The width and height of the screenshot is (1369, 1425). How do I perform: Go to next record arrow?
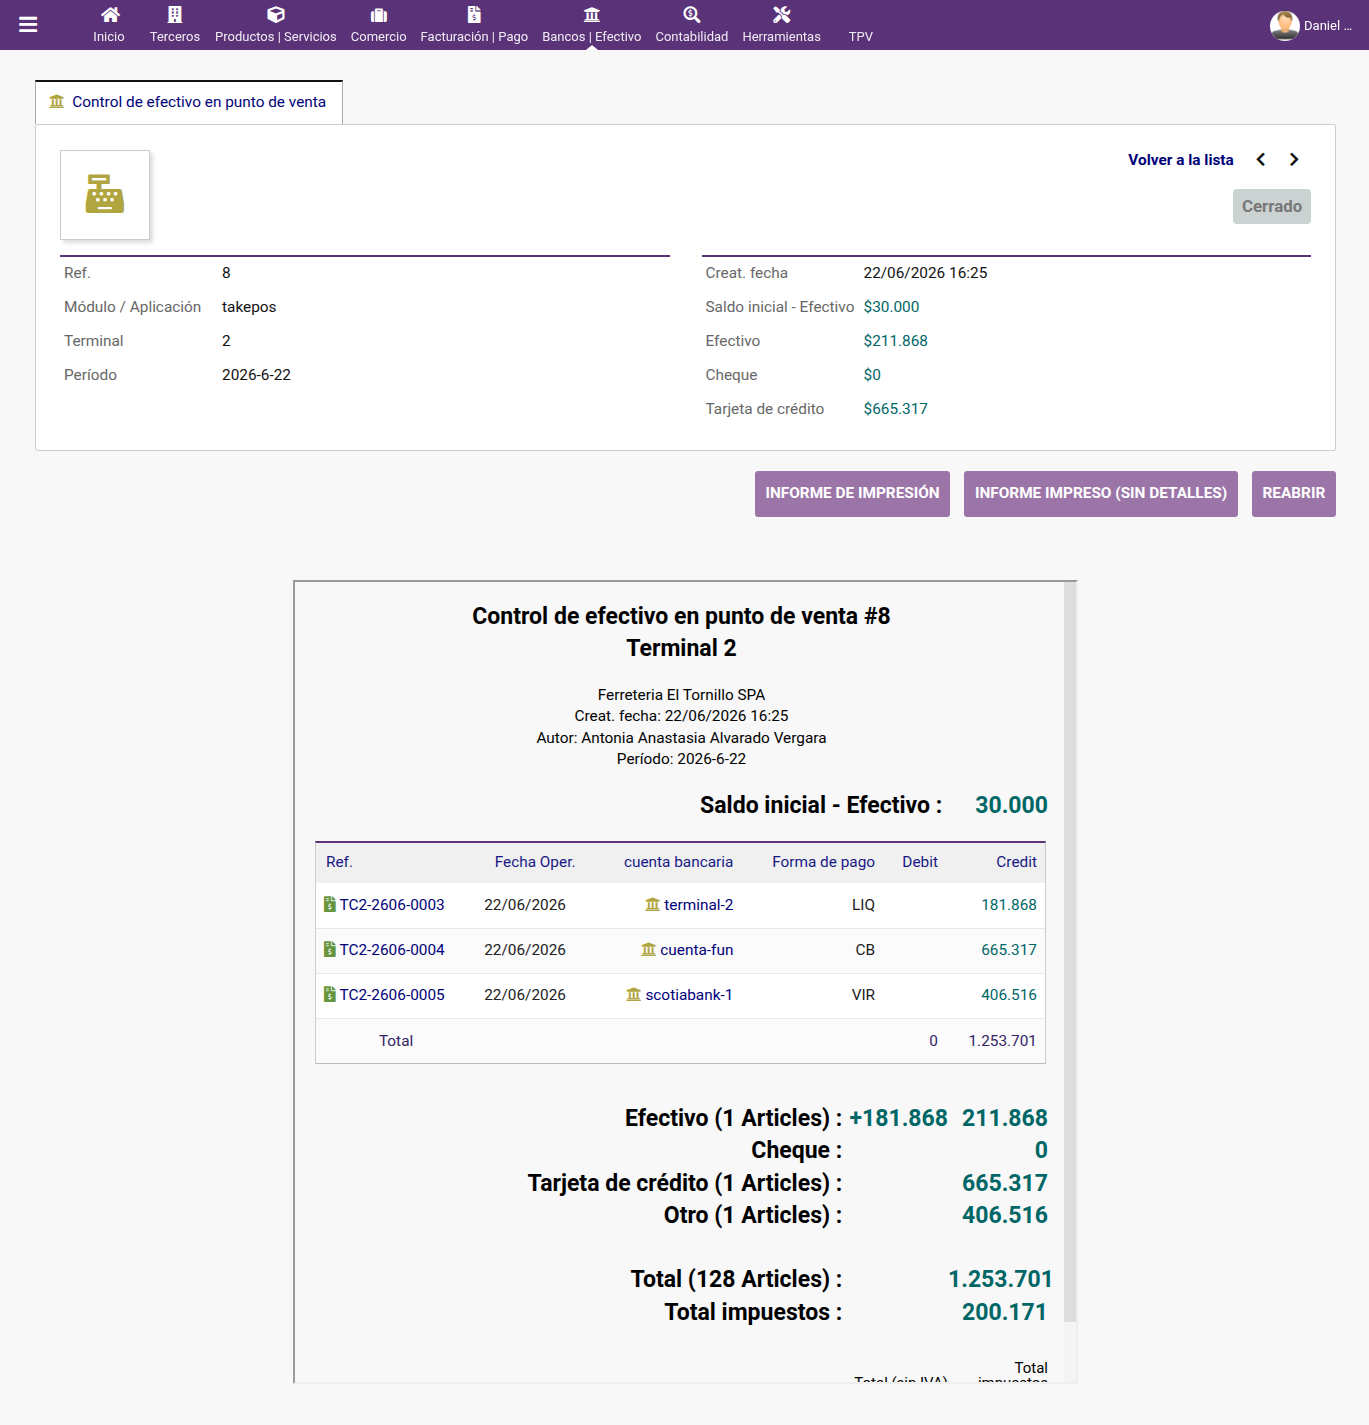pos(1294,160)
